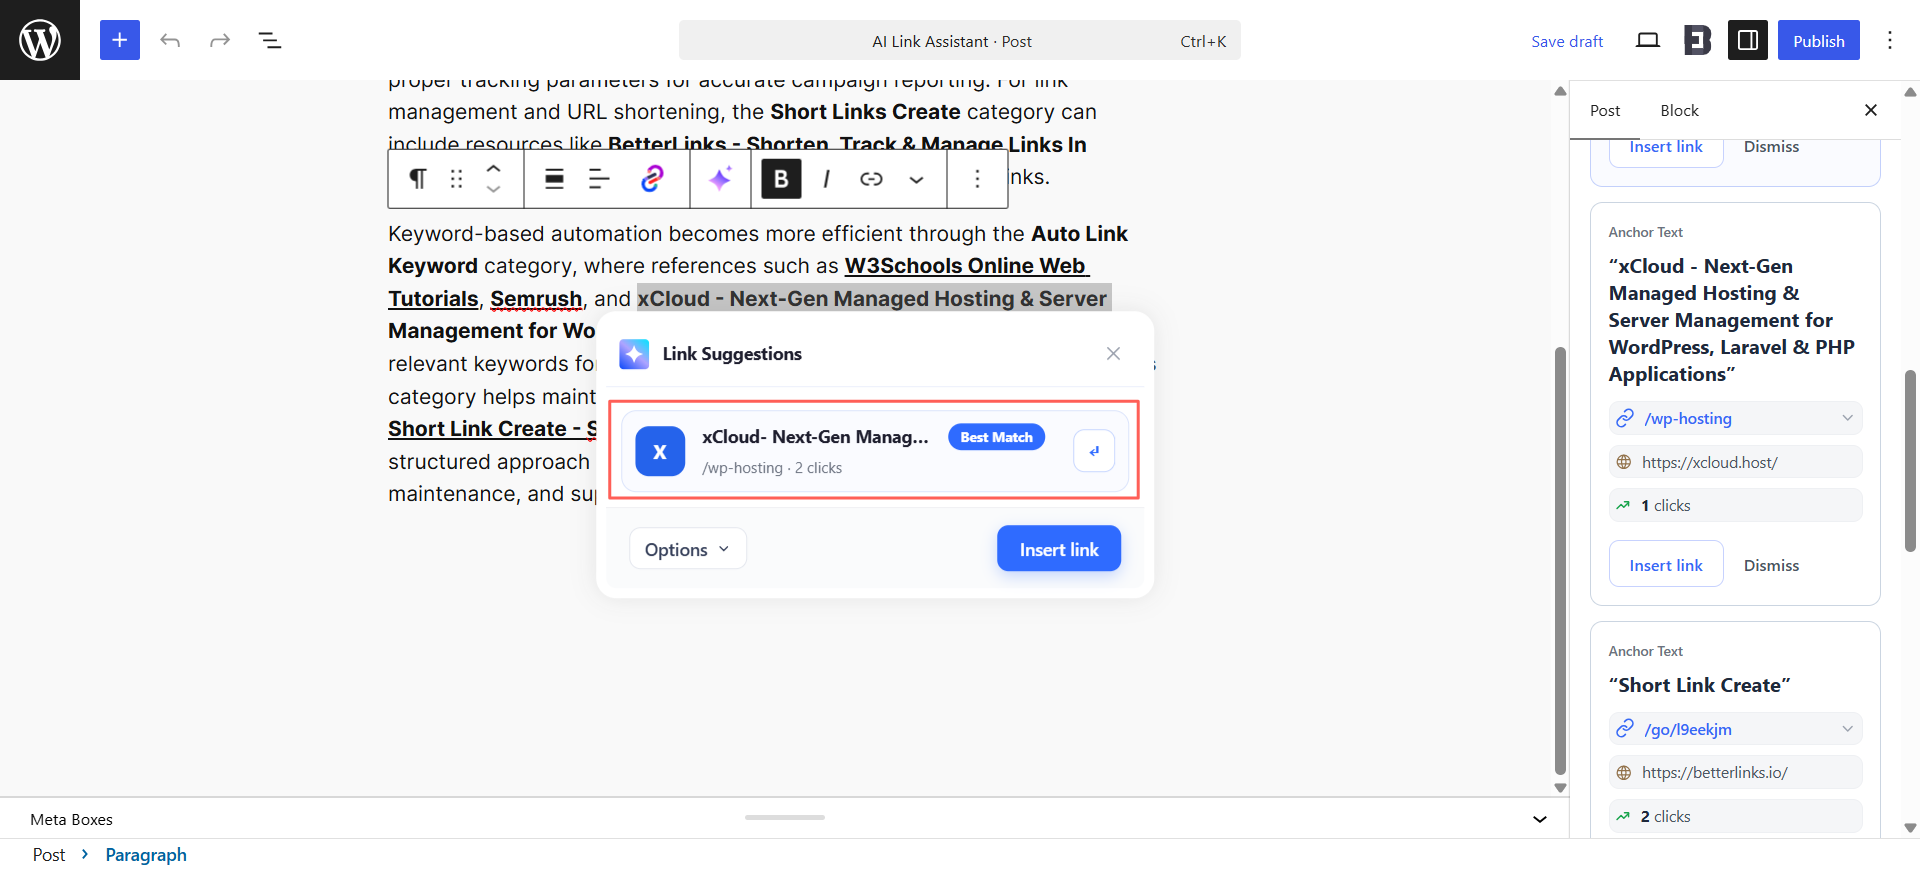Insert link for the xCloud anchor text card
Viewport: 1920px width, 869px height.
pyautogui.click(x=1665, y=564)
